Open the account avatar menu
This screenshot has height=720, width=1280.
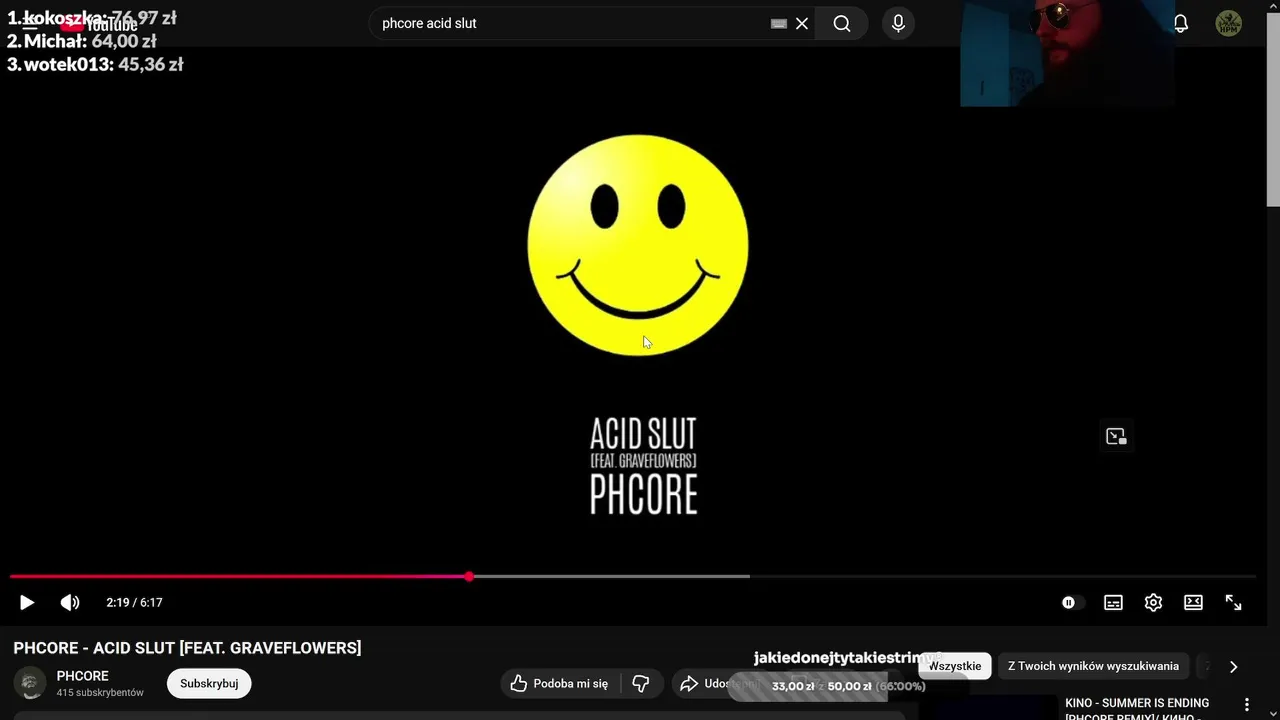click(1228, 23)
